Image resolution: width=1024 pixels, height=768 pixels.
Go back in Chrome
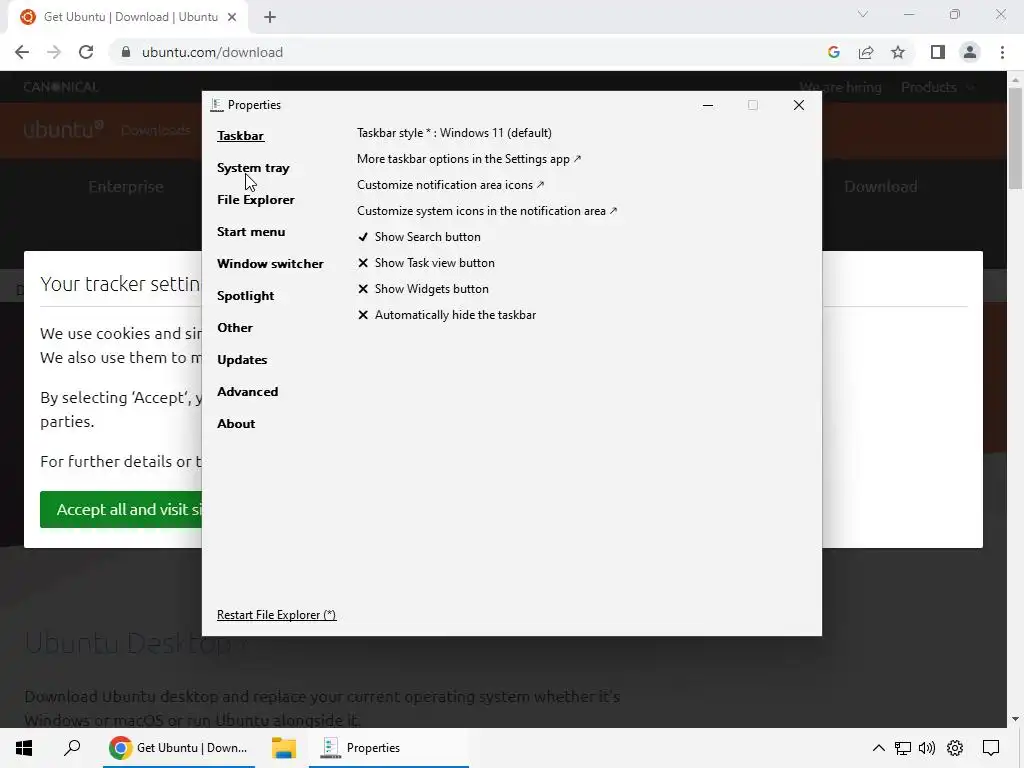[x=22, y=52]
